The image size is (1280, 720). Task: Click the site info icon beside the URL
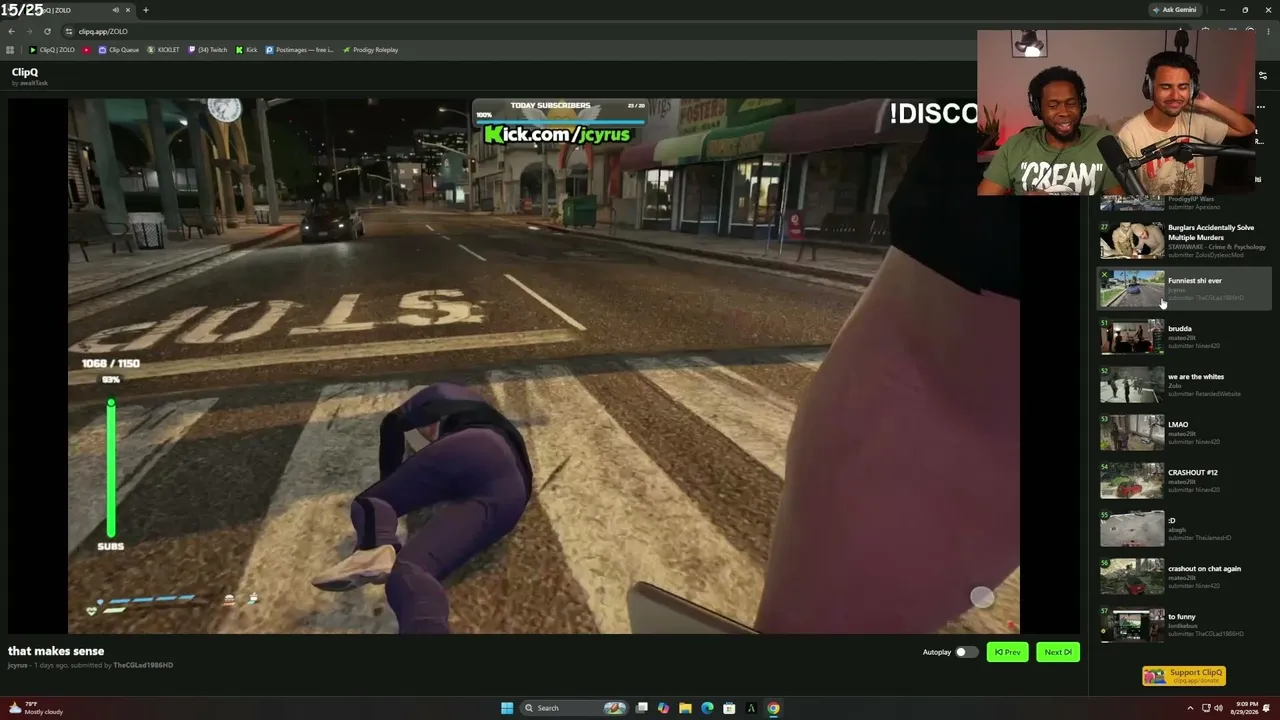69,31
